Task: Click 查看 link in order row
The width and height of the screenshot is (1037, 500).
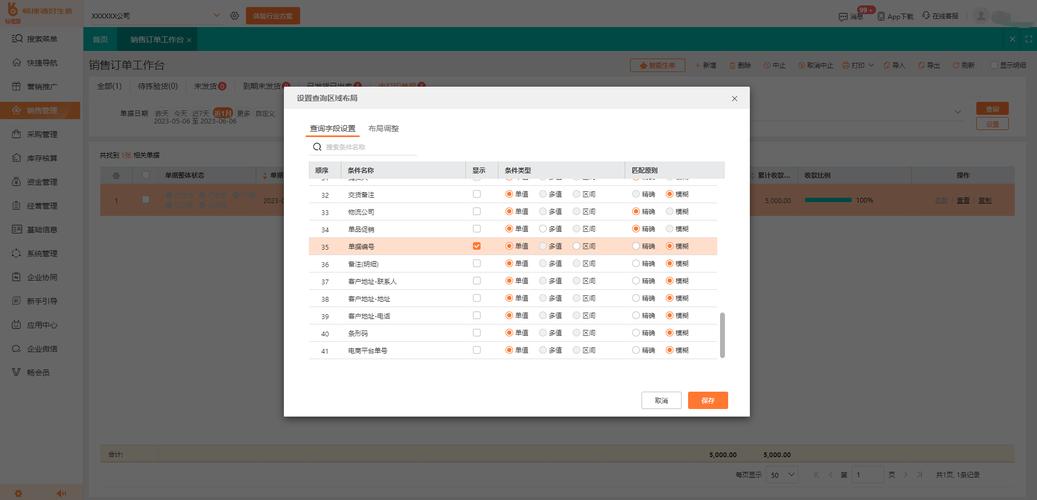Action: 963,200
